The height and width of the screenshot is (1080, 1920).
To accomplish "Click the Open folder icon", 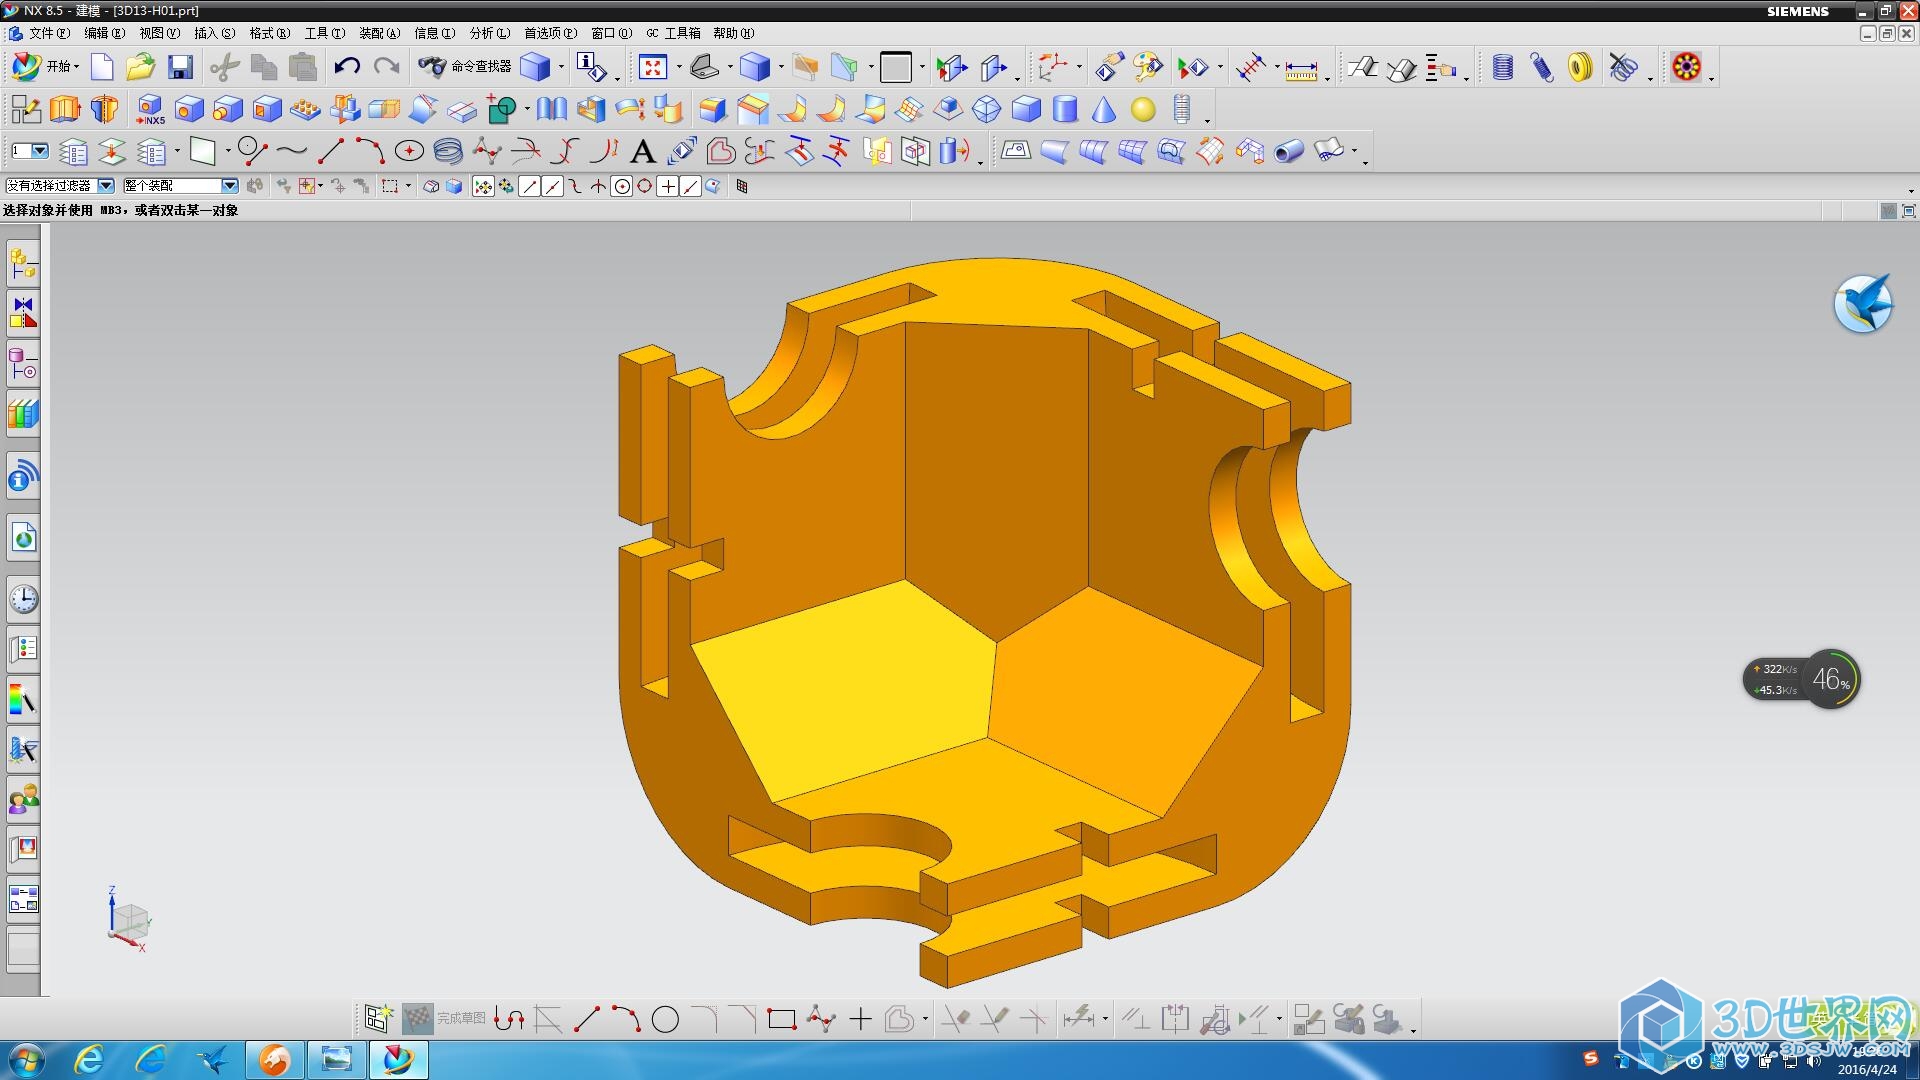I will pos(140,67).
